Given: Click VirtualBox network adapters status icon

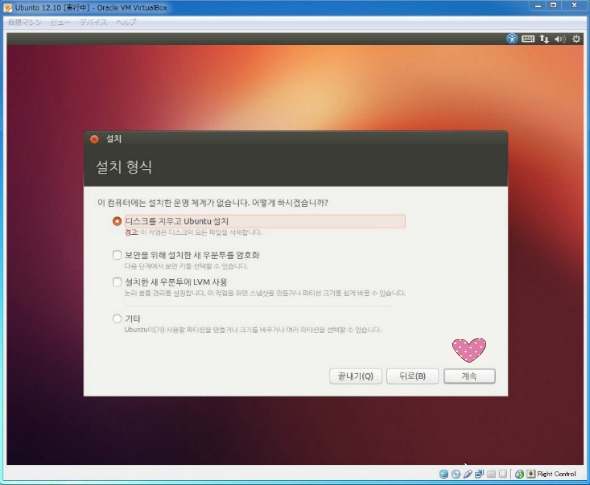Looking at the screenshot, I should pos(479,474).
